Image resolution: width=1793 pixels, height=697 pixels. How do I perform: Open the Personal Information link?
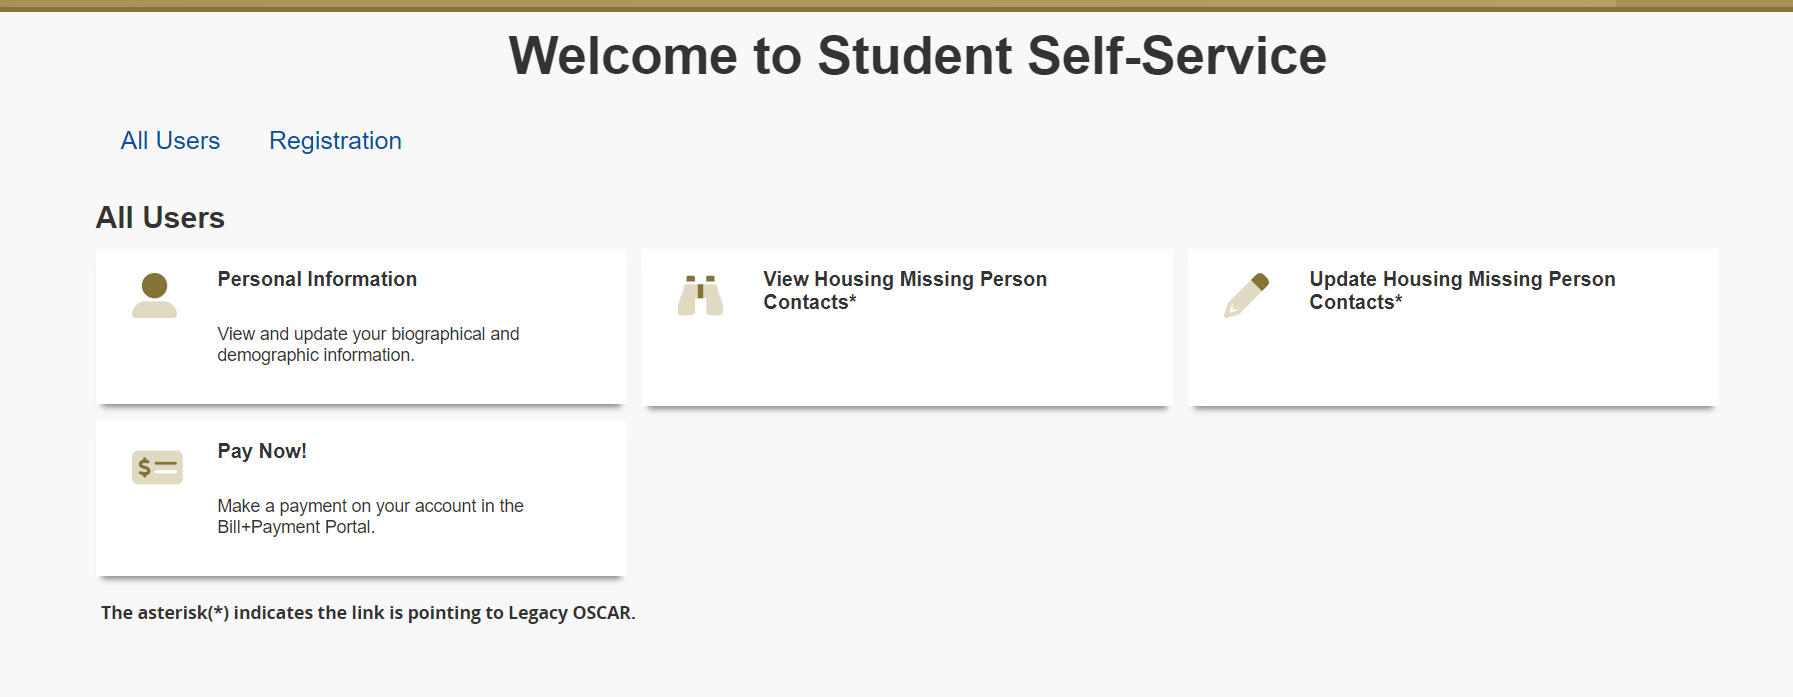(x=317, y=279)
